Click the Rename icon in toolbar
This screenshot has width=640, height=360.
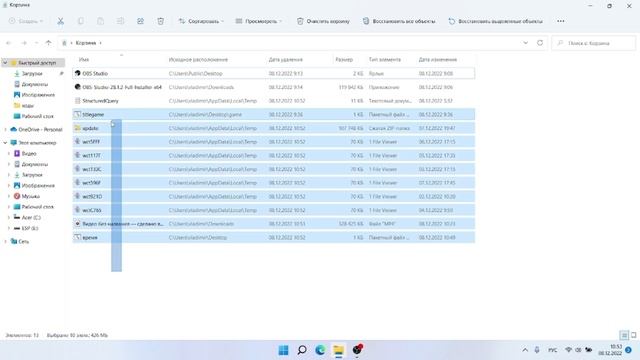(x=120, y=21)
